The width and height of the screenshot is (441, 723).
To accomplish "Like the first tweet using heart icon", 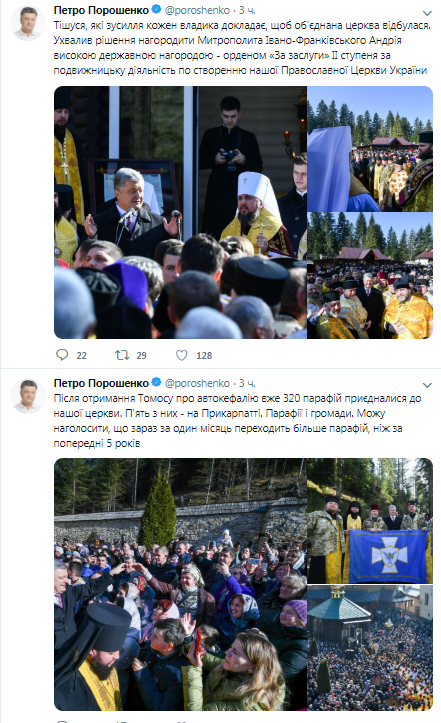I will 182,355.
